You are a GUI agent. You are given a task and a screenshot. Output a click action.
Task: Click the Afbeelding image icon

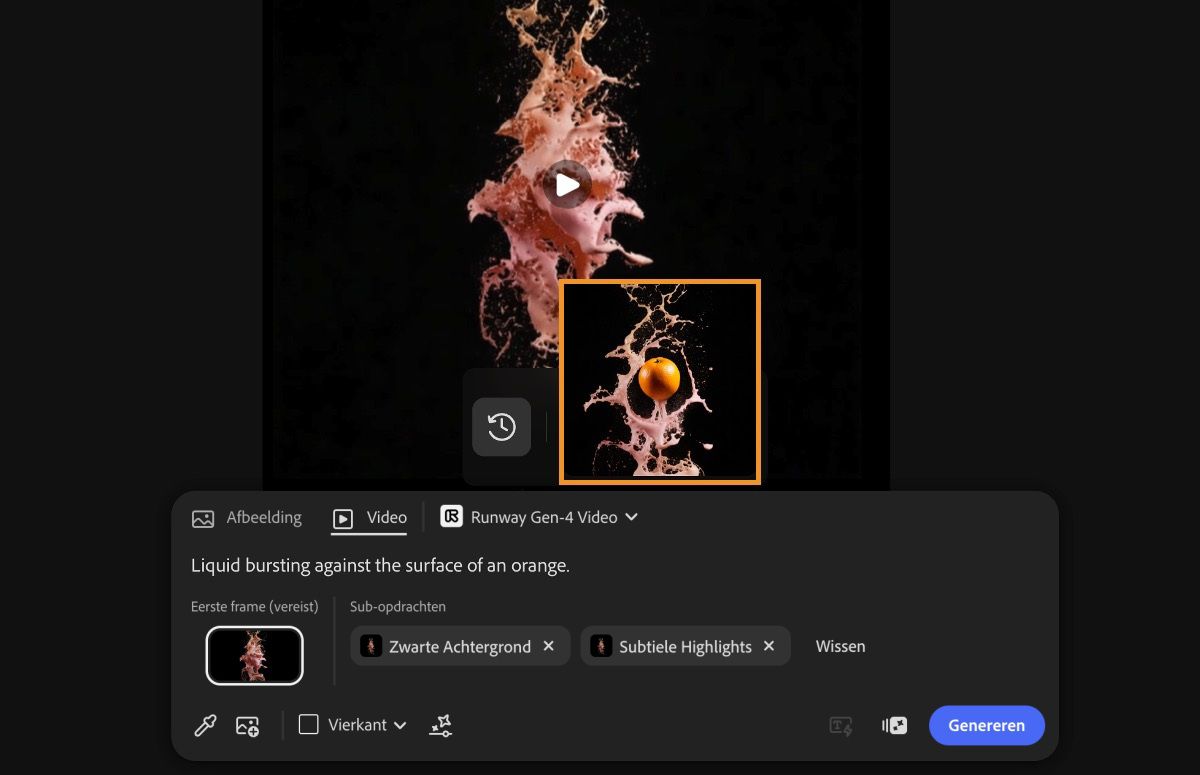(203, 518)
